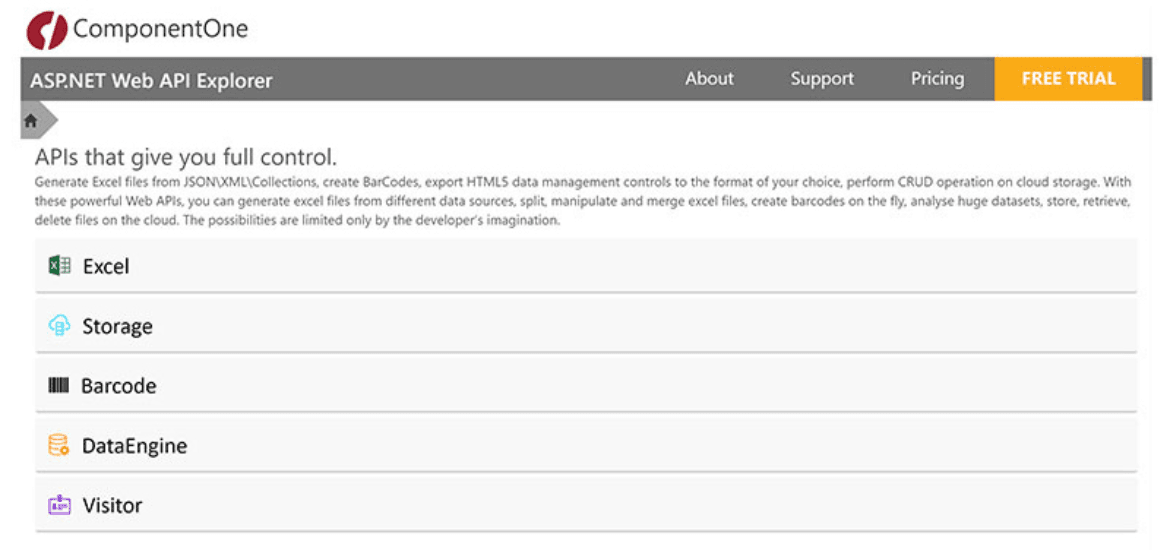The height and width of the screenshot is (550, 1170).
Task: Click the ComponentOne brand name text
Action: (160, 29)
